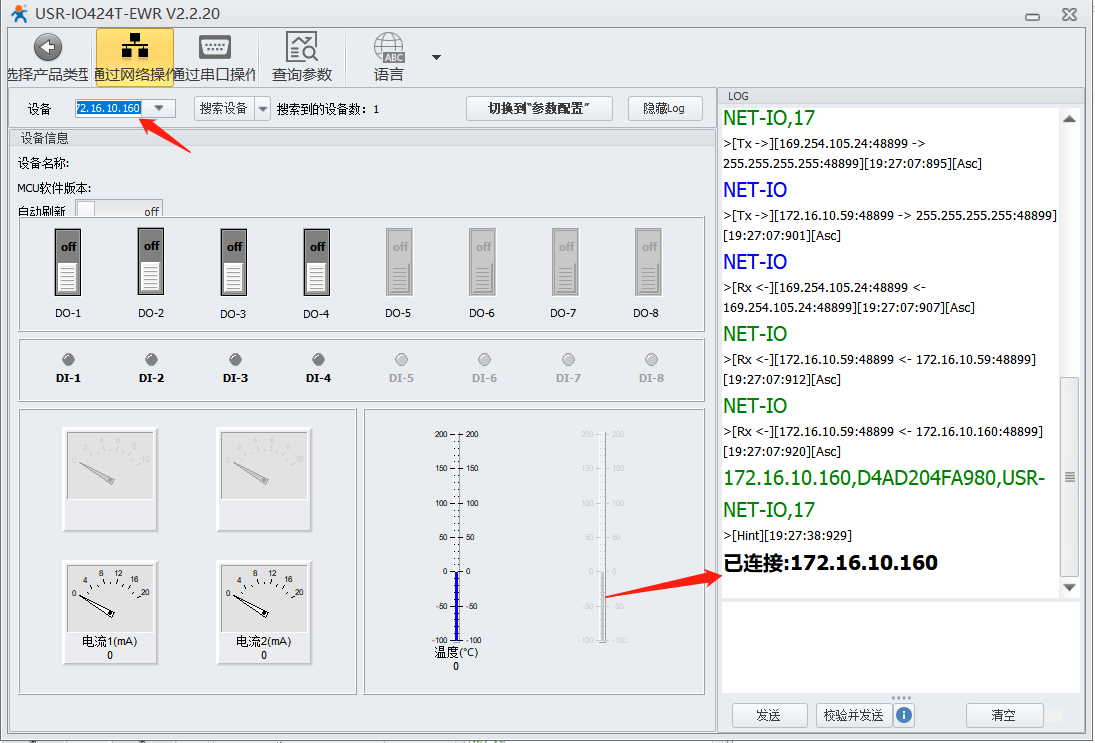The height and width of the screenshot is (743, 1095).
Task: Click the 温度 thermometer gauge bar
Action: click(x=456, y=540)
